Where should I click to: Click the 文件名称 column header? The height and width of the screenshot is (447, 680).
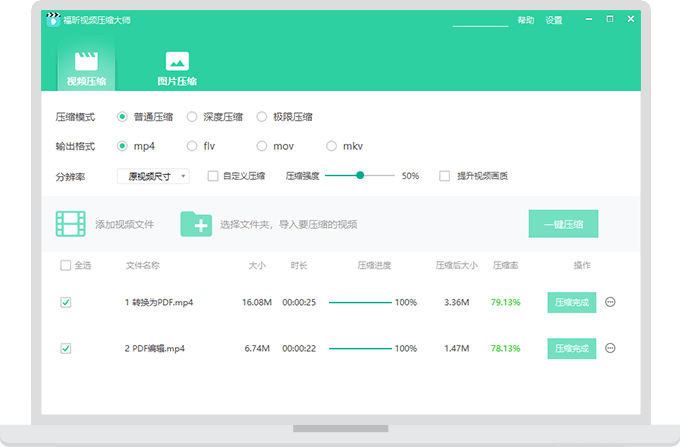(143, 265)
